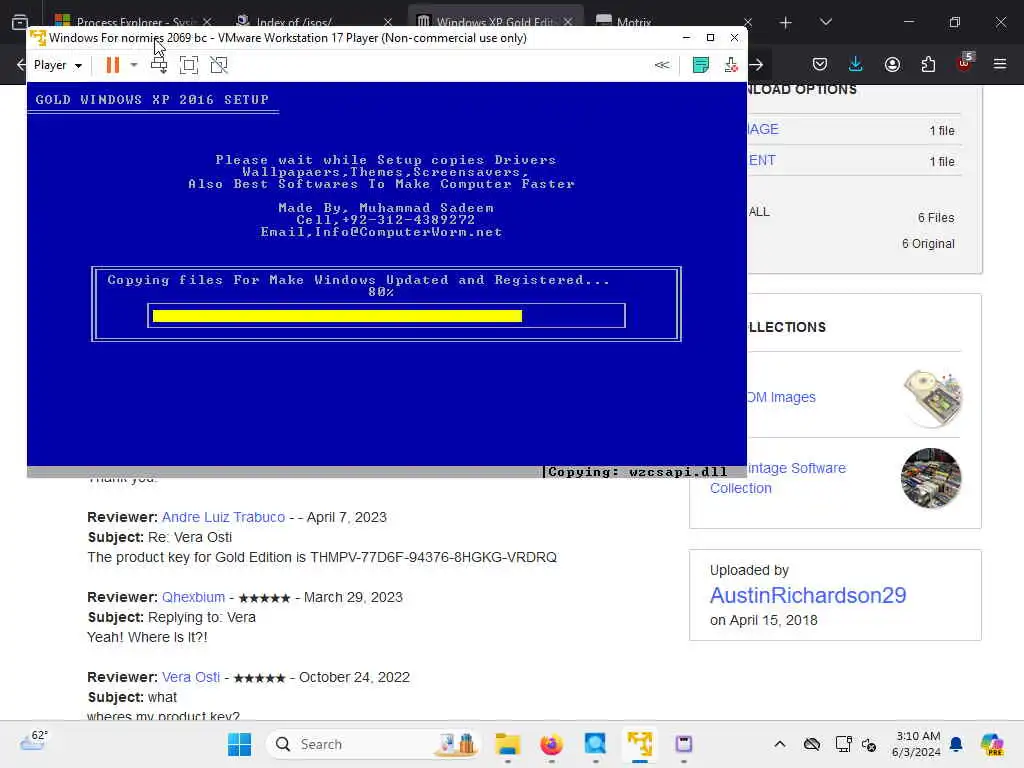Click the SHOW ALL downloads link
Viewport: 1024px width, 768px height.
[760, 212]
